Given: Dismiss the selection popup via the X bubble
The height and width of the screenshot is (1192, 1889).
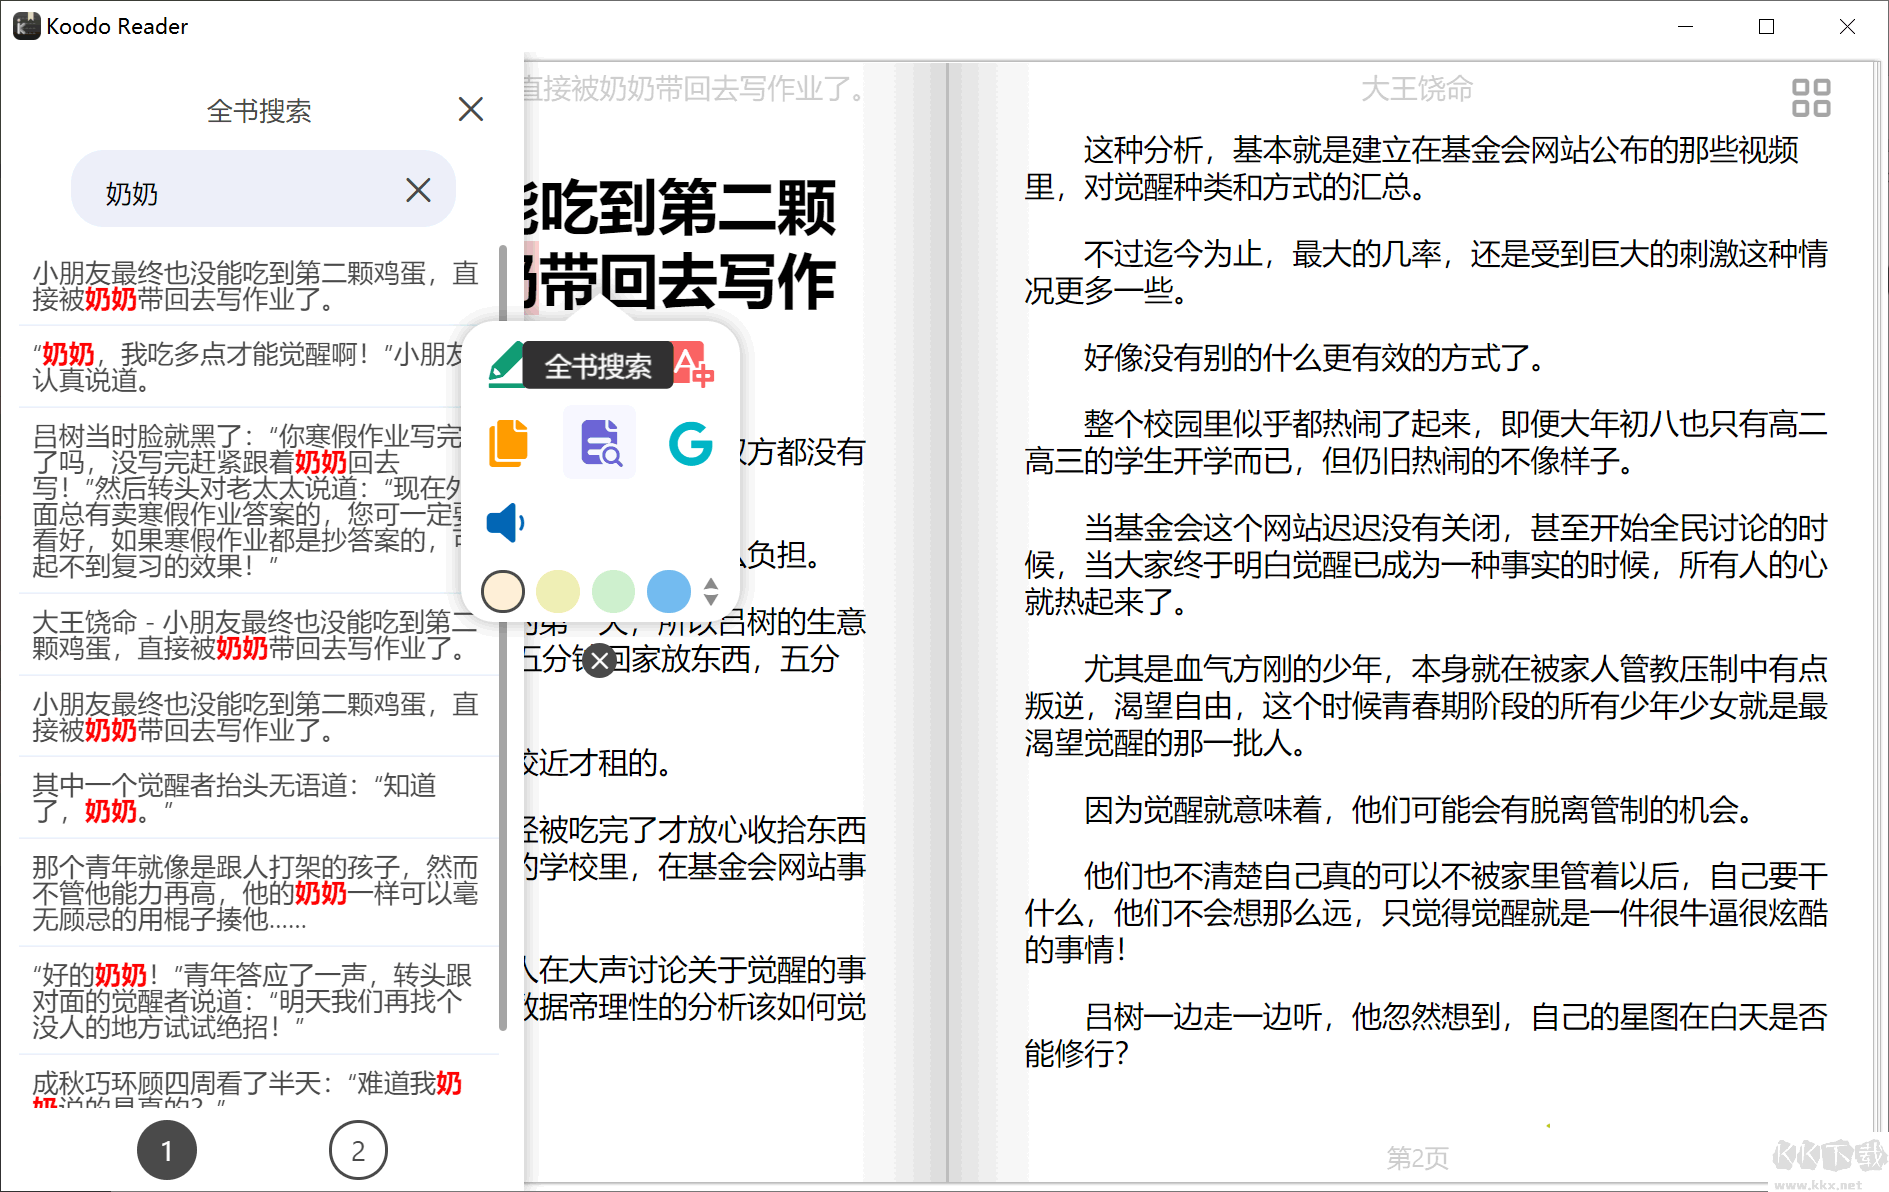Looking at the screenshot, I should (600, 660).
